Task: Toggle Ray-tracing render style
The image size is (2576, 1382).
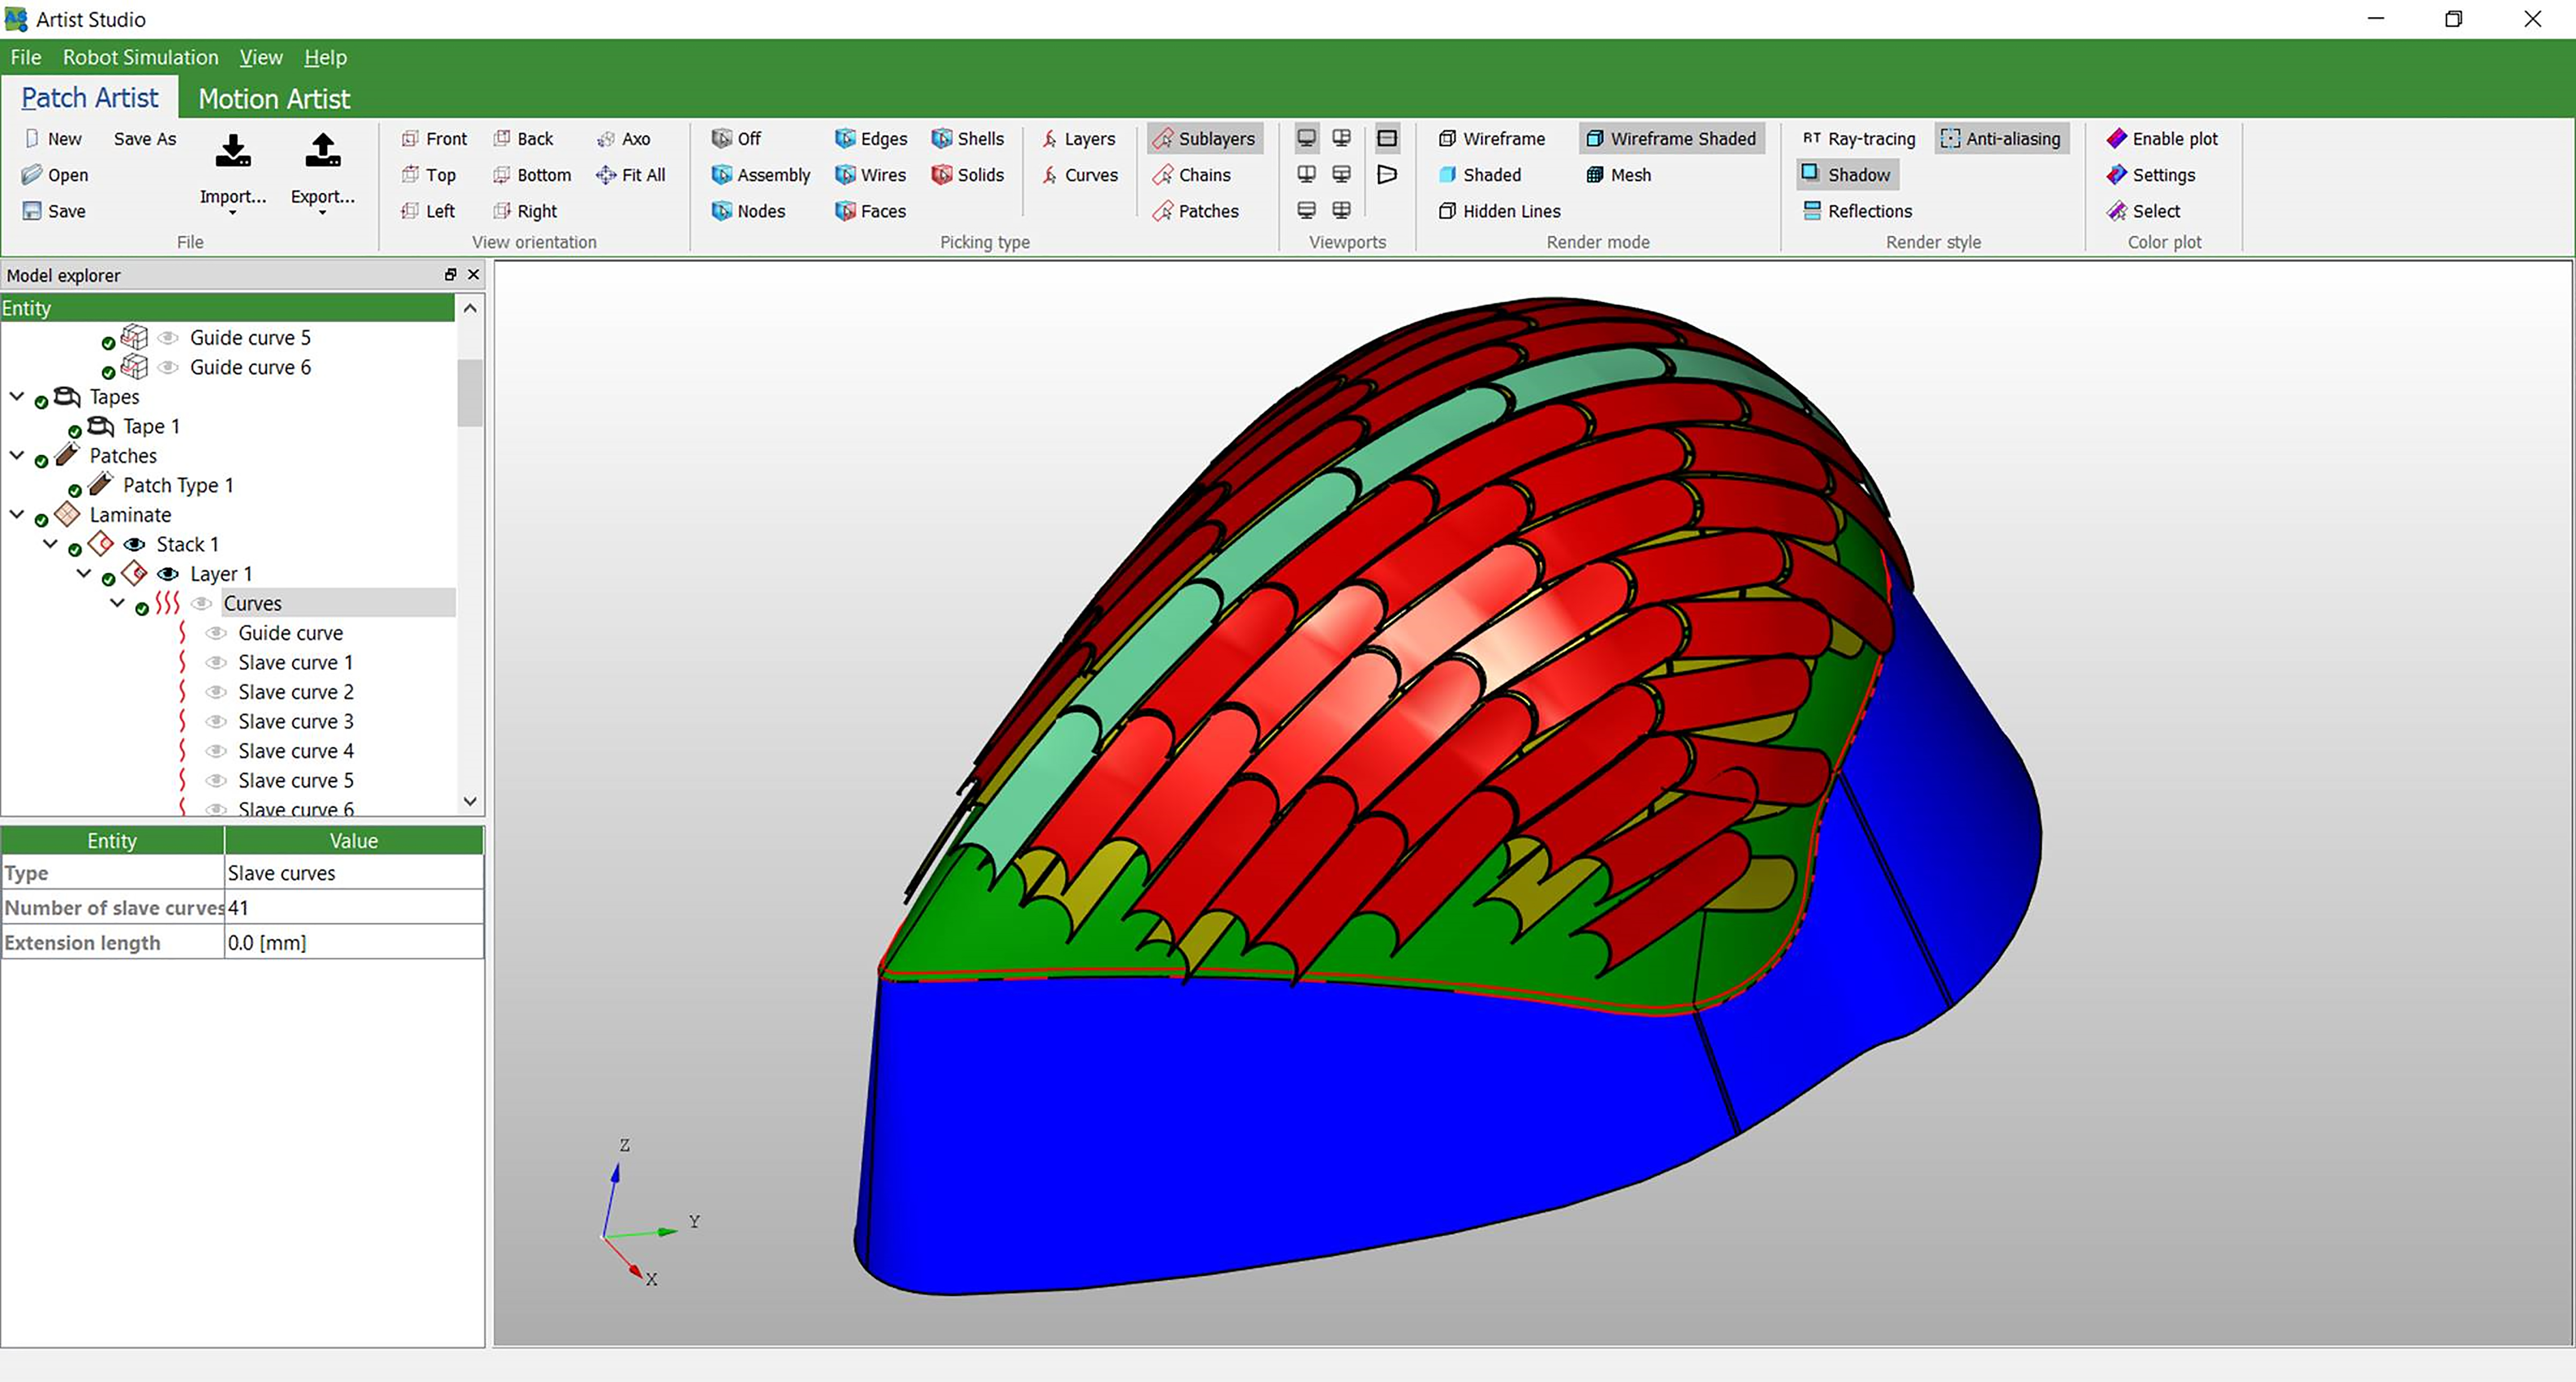Action: (1858, 139)
